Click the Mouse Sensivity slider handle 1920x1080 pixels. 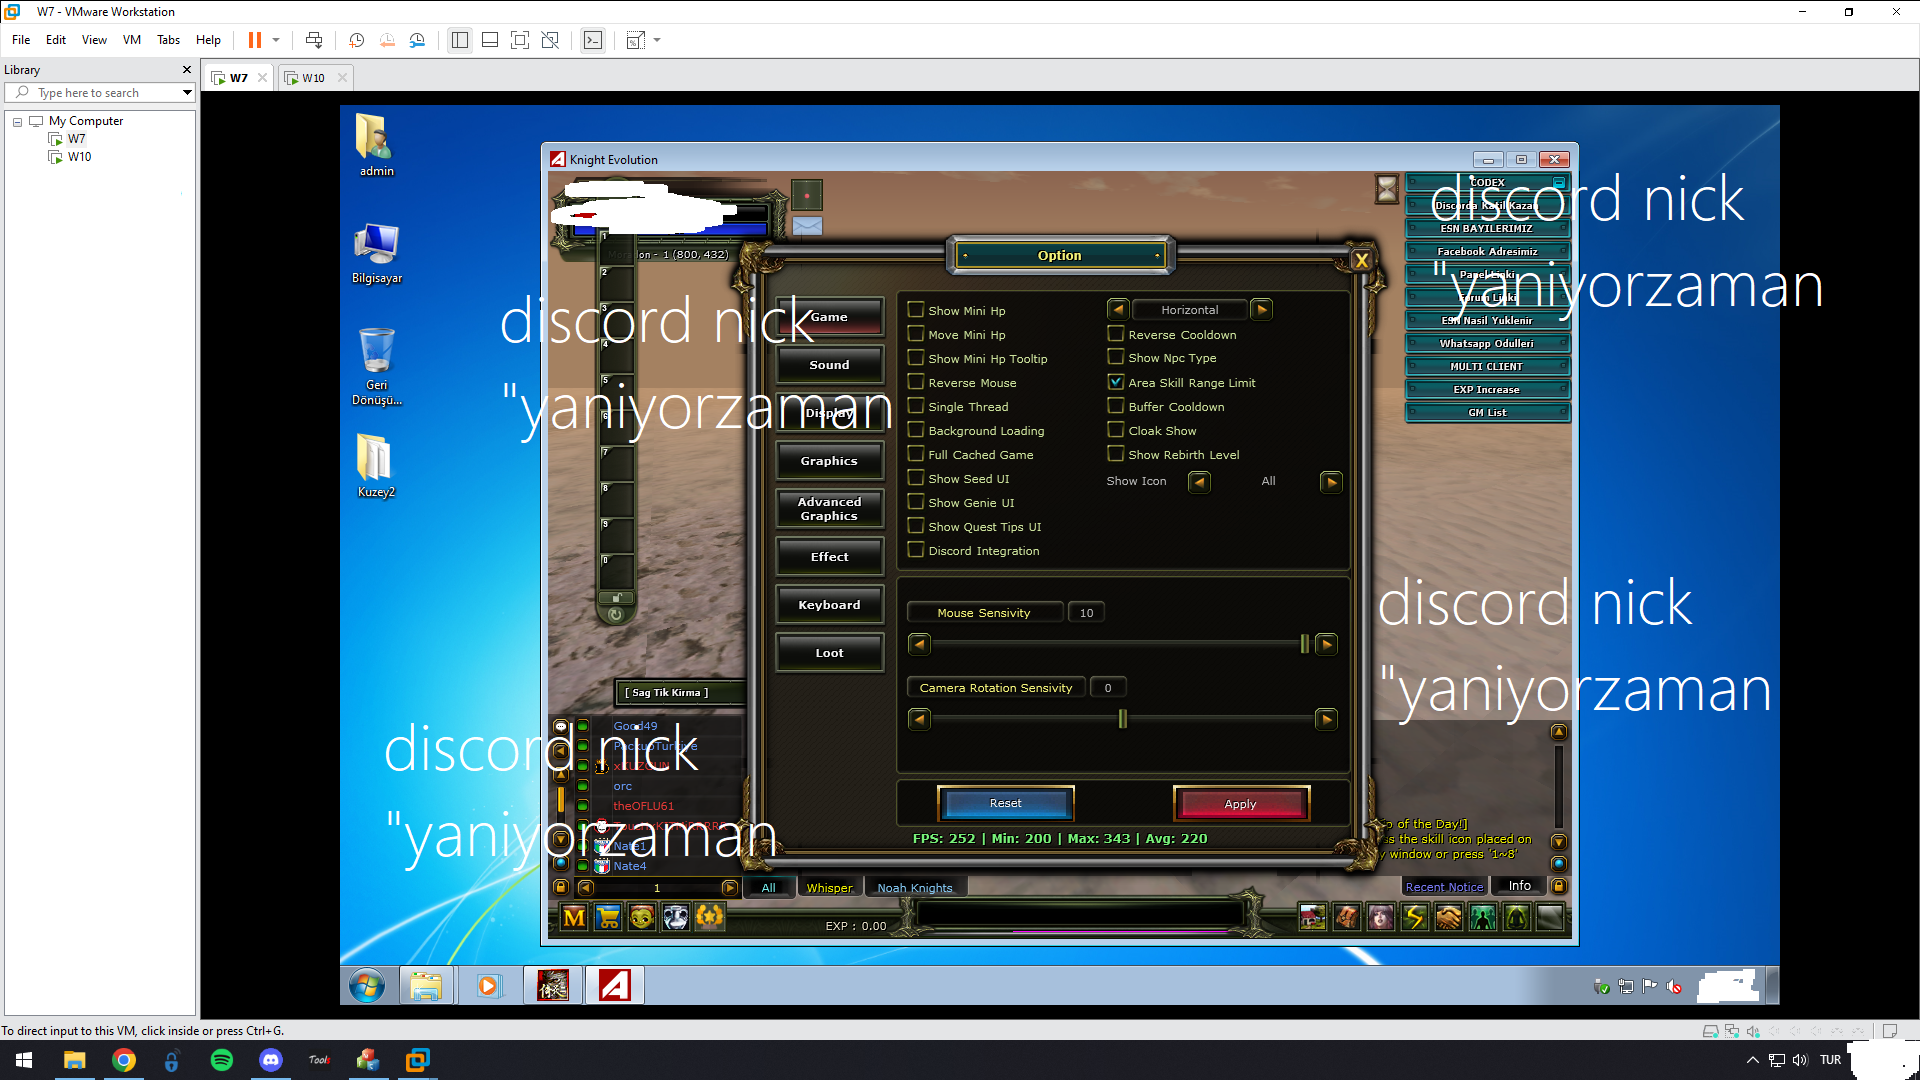point(1304,644)
